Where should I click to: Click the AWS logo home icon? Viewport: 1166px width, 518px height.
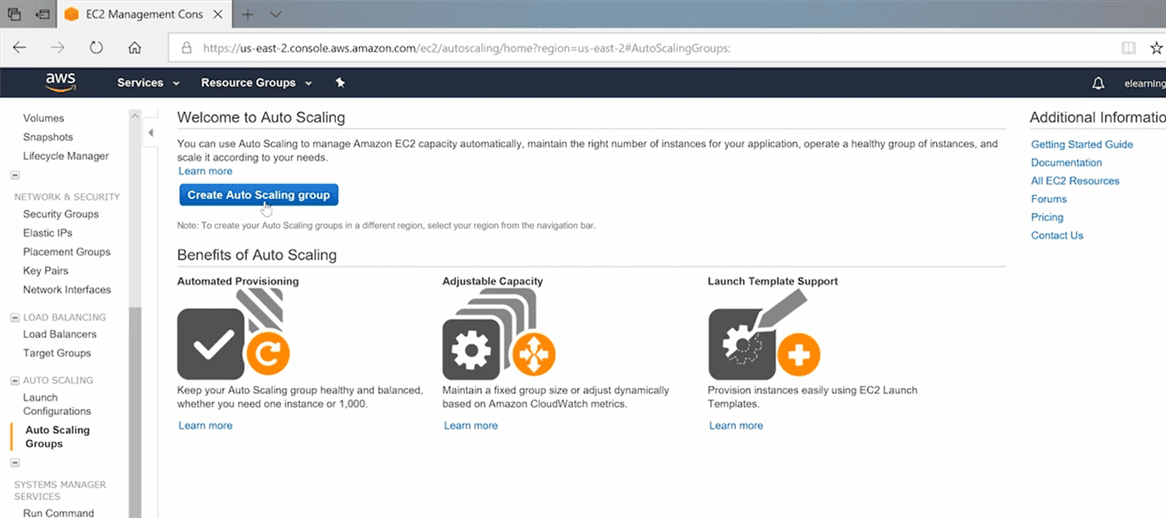61,82
